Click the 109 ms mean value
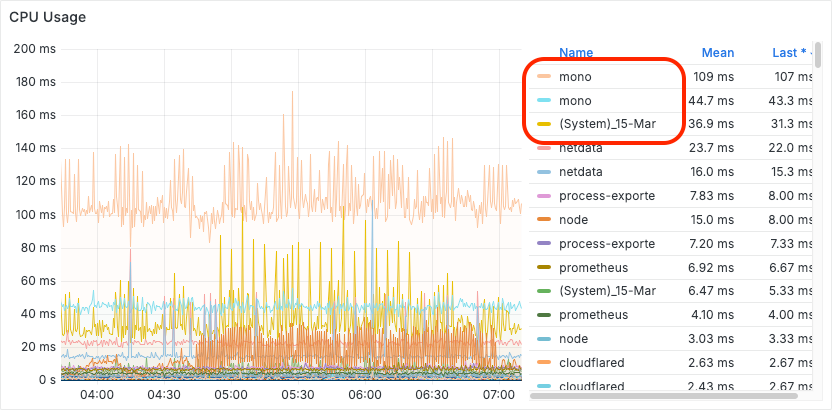832x410 pixels. [x=713, y=77]
